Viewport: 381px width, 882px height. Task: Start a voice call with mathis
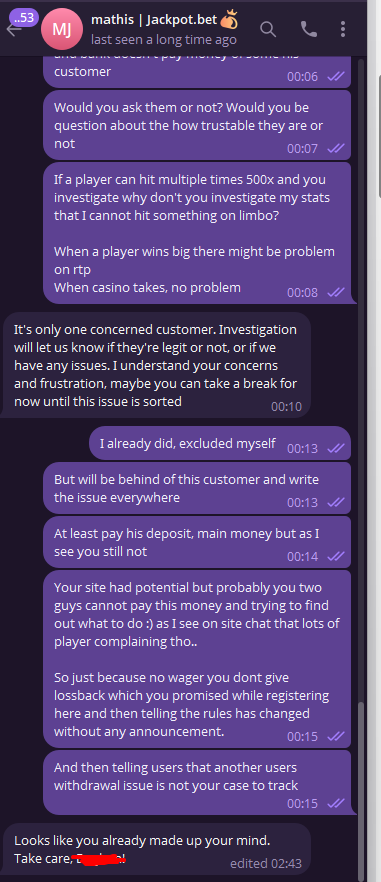(x=308, y=29)
